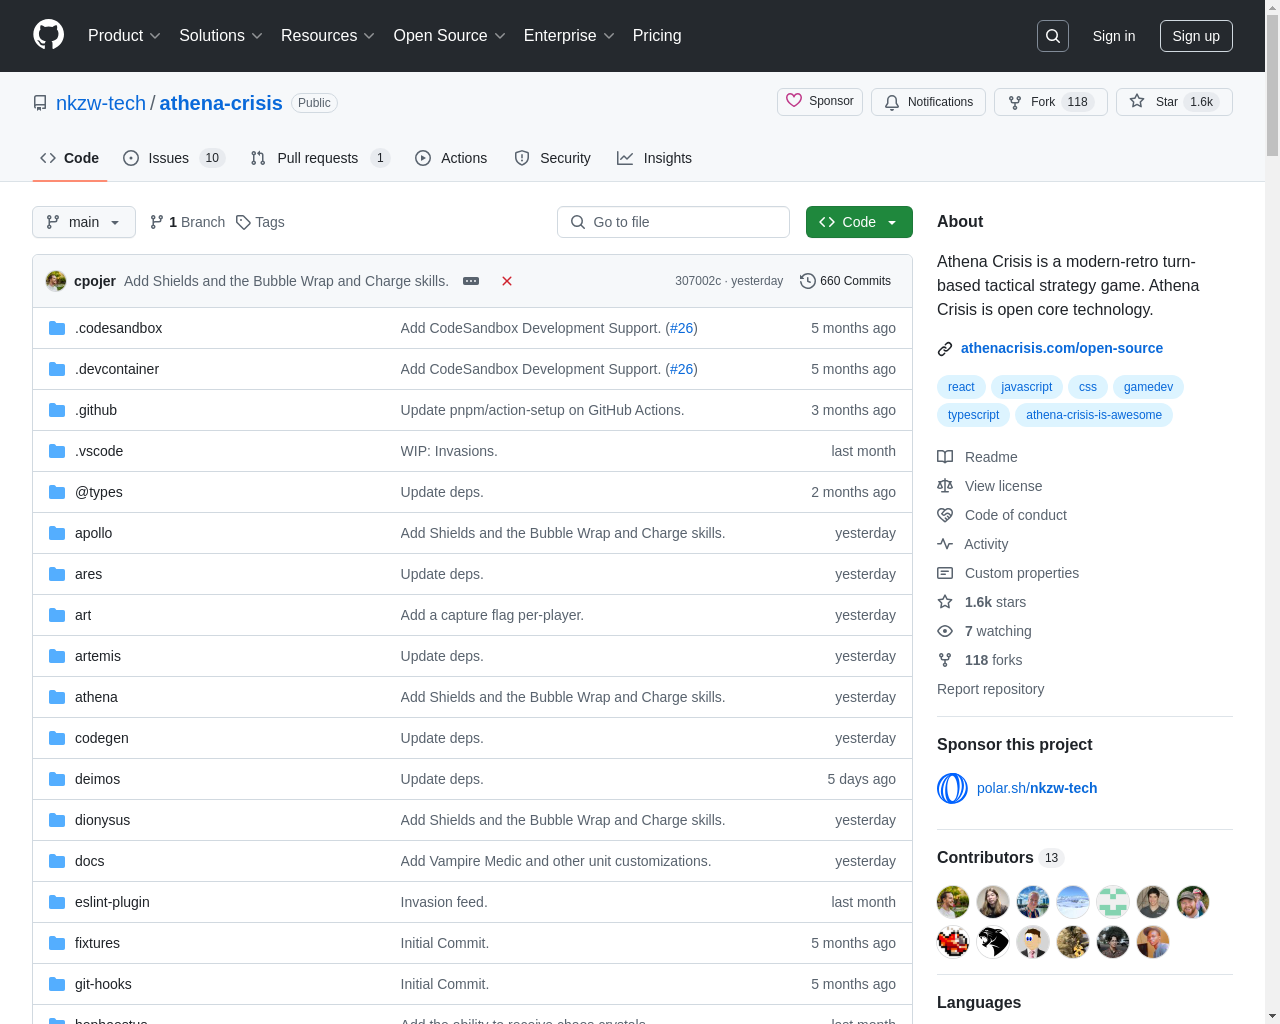
Task: Switch to the Insights tab
Action: [654, 158]
